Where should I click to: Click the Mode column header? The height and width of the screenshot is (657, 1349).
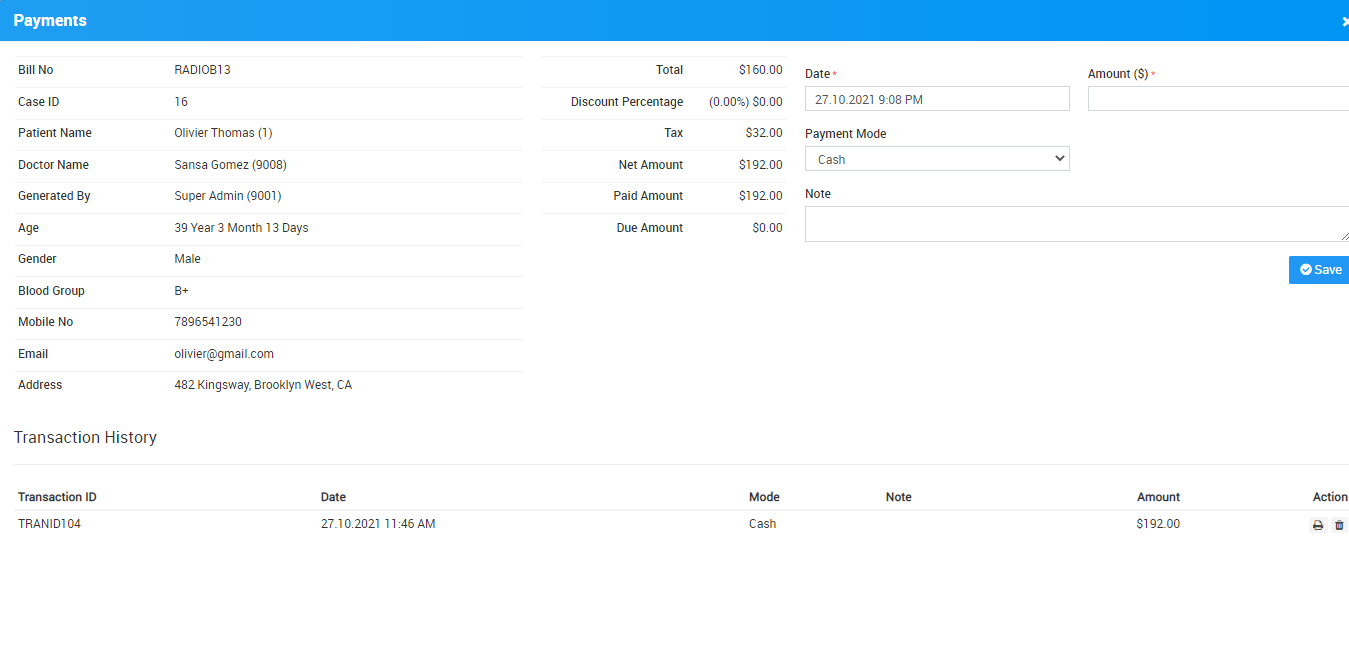click(764, 497)
